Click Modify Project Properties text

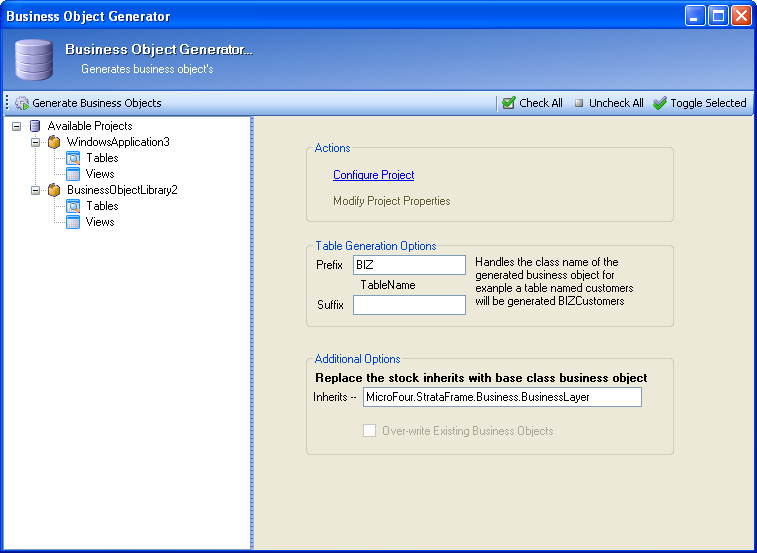click(391, 201)
